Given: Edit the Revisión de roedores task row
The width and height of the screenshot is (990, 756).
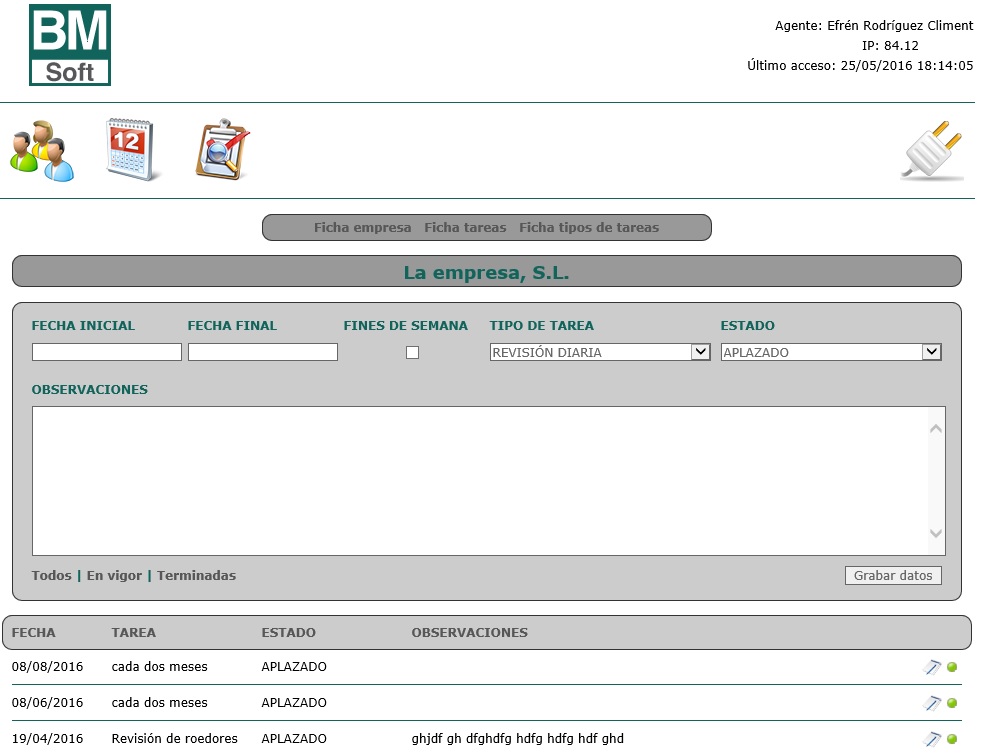Looking at the screenshot, I should (932, 739).
